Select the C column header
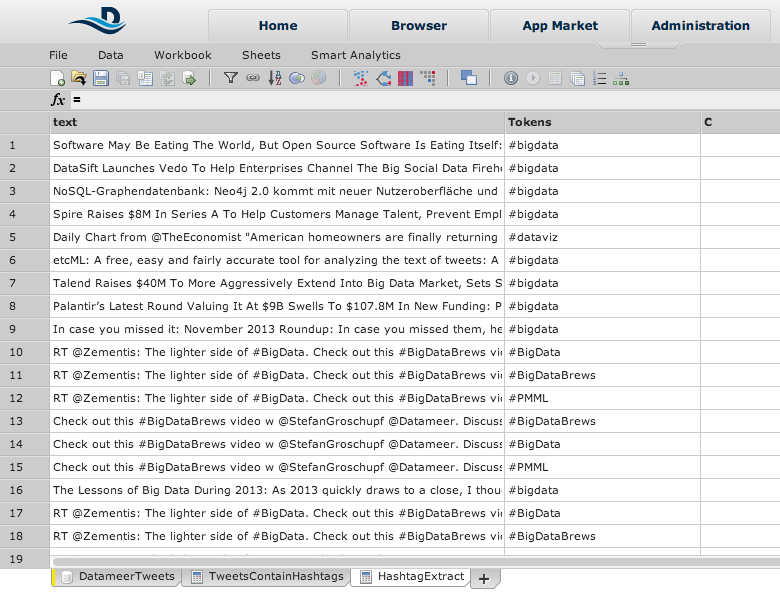 click(x=740, y=122)
